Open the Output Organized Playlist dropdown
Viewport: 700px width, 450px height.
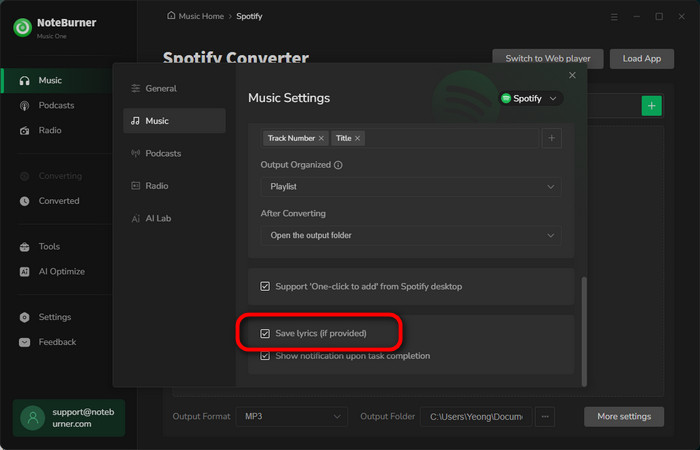(x=411, y=187)
